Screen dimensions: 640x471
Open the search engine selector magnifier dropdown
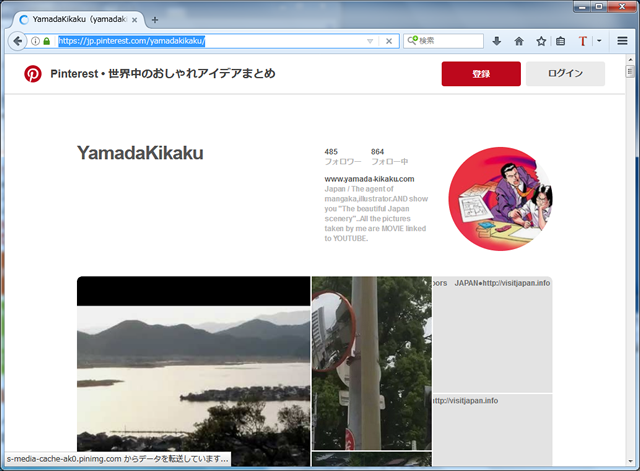click(412, 41)
